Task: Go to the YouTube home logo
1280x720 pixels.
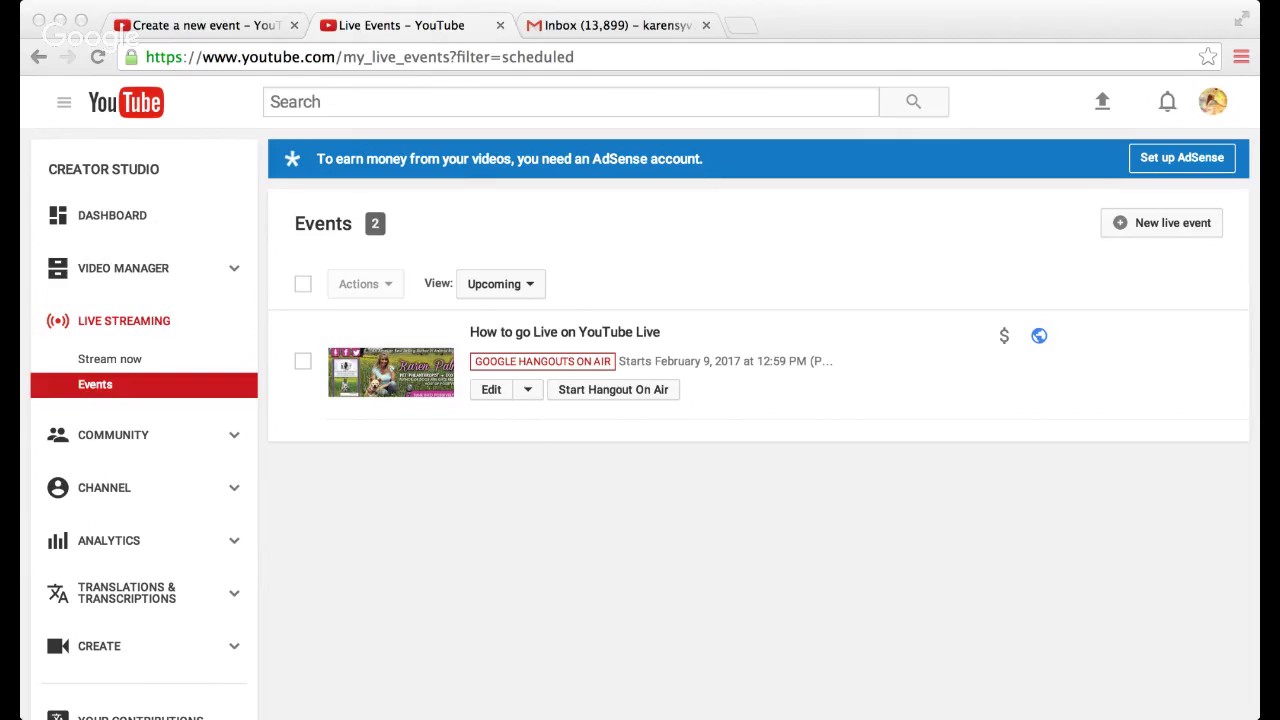Action: coord(126,102)
